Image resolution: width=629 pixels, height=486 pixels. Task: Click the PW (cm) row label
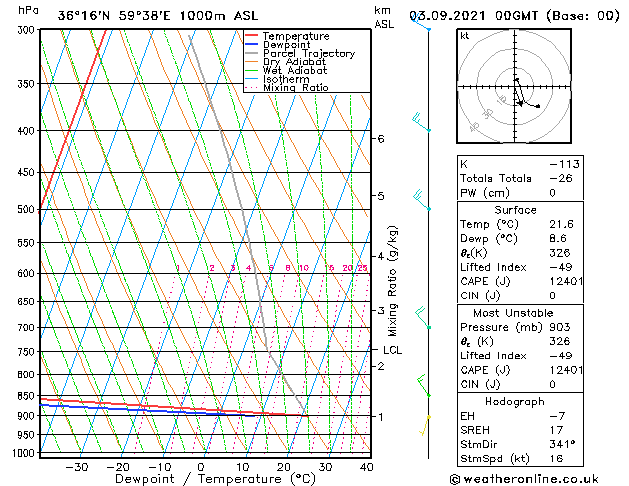tap(485, 193)
